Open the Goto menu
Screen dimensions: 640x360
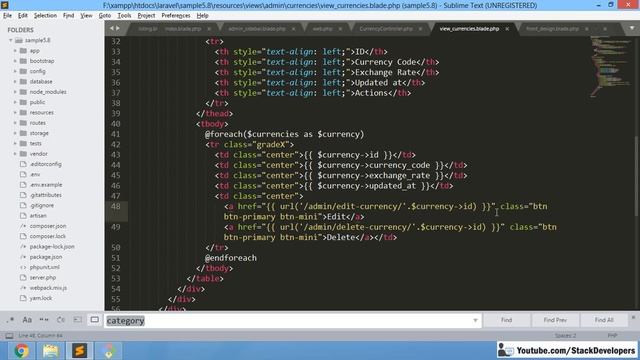tap(104, 16)
